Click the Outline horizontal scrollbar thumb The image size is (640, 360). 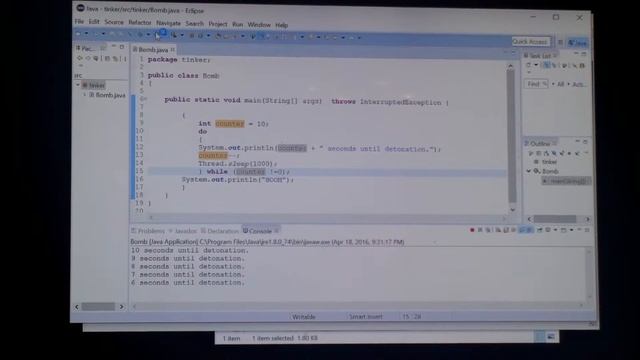click(x=554, y=219)
